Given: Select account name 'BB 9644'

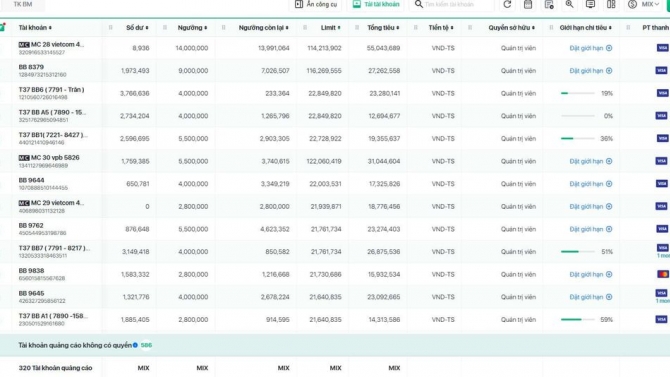Looking at the screenshot, I should click(31, 180).
